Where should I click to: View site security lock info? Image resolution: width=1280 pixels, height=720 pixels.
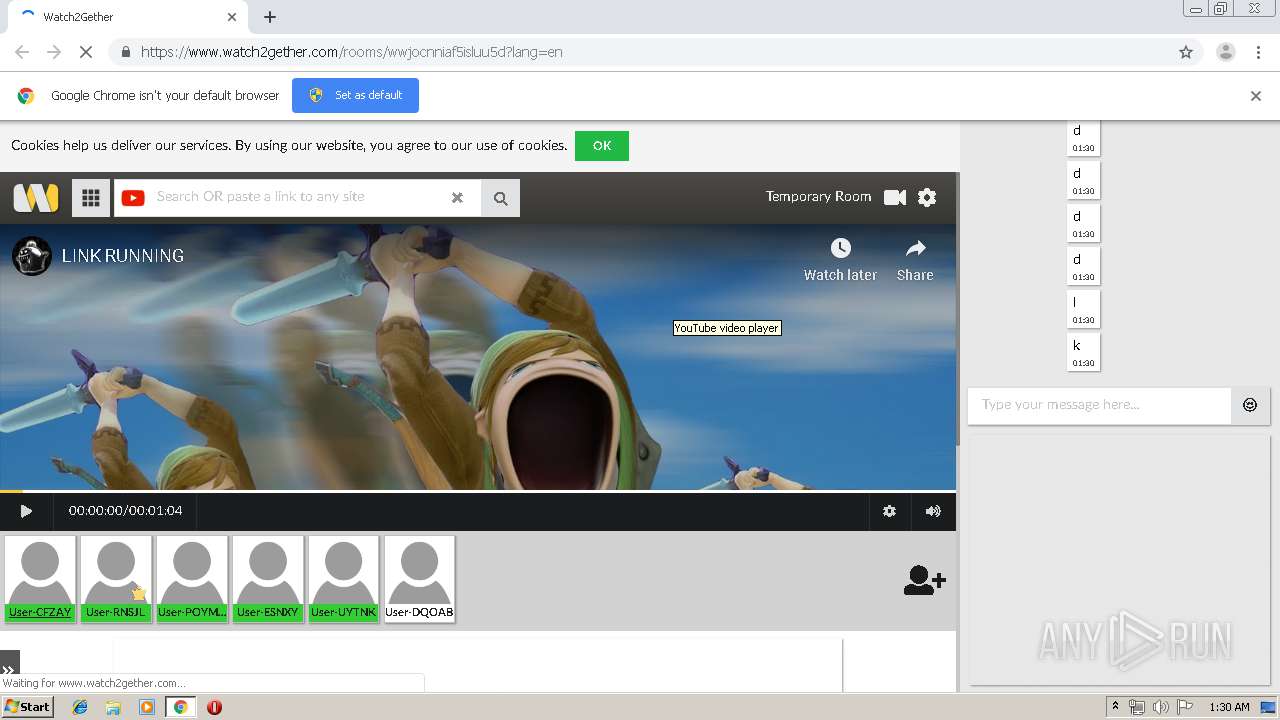[125, 52]
